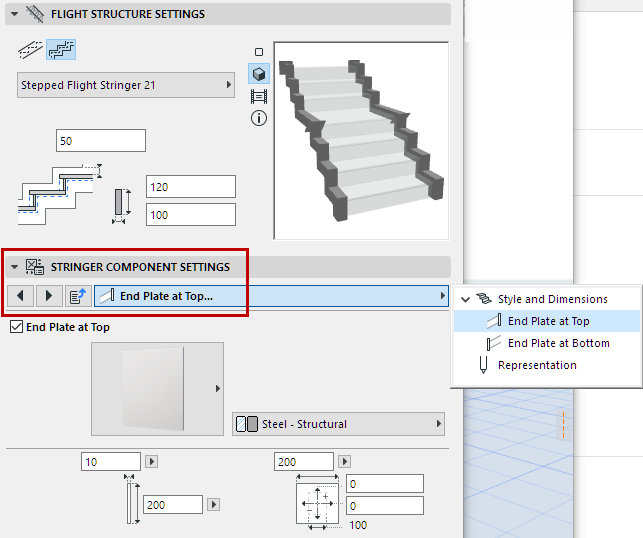
Task: Click the Stringer Component Settings heading text
Action: 140,267
